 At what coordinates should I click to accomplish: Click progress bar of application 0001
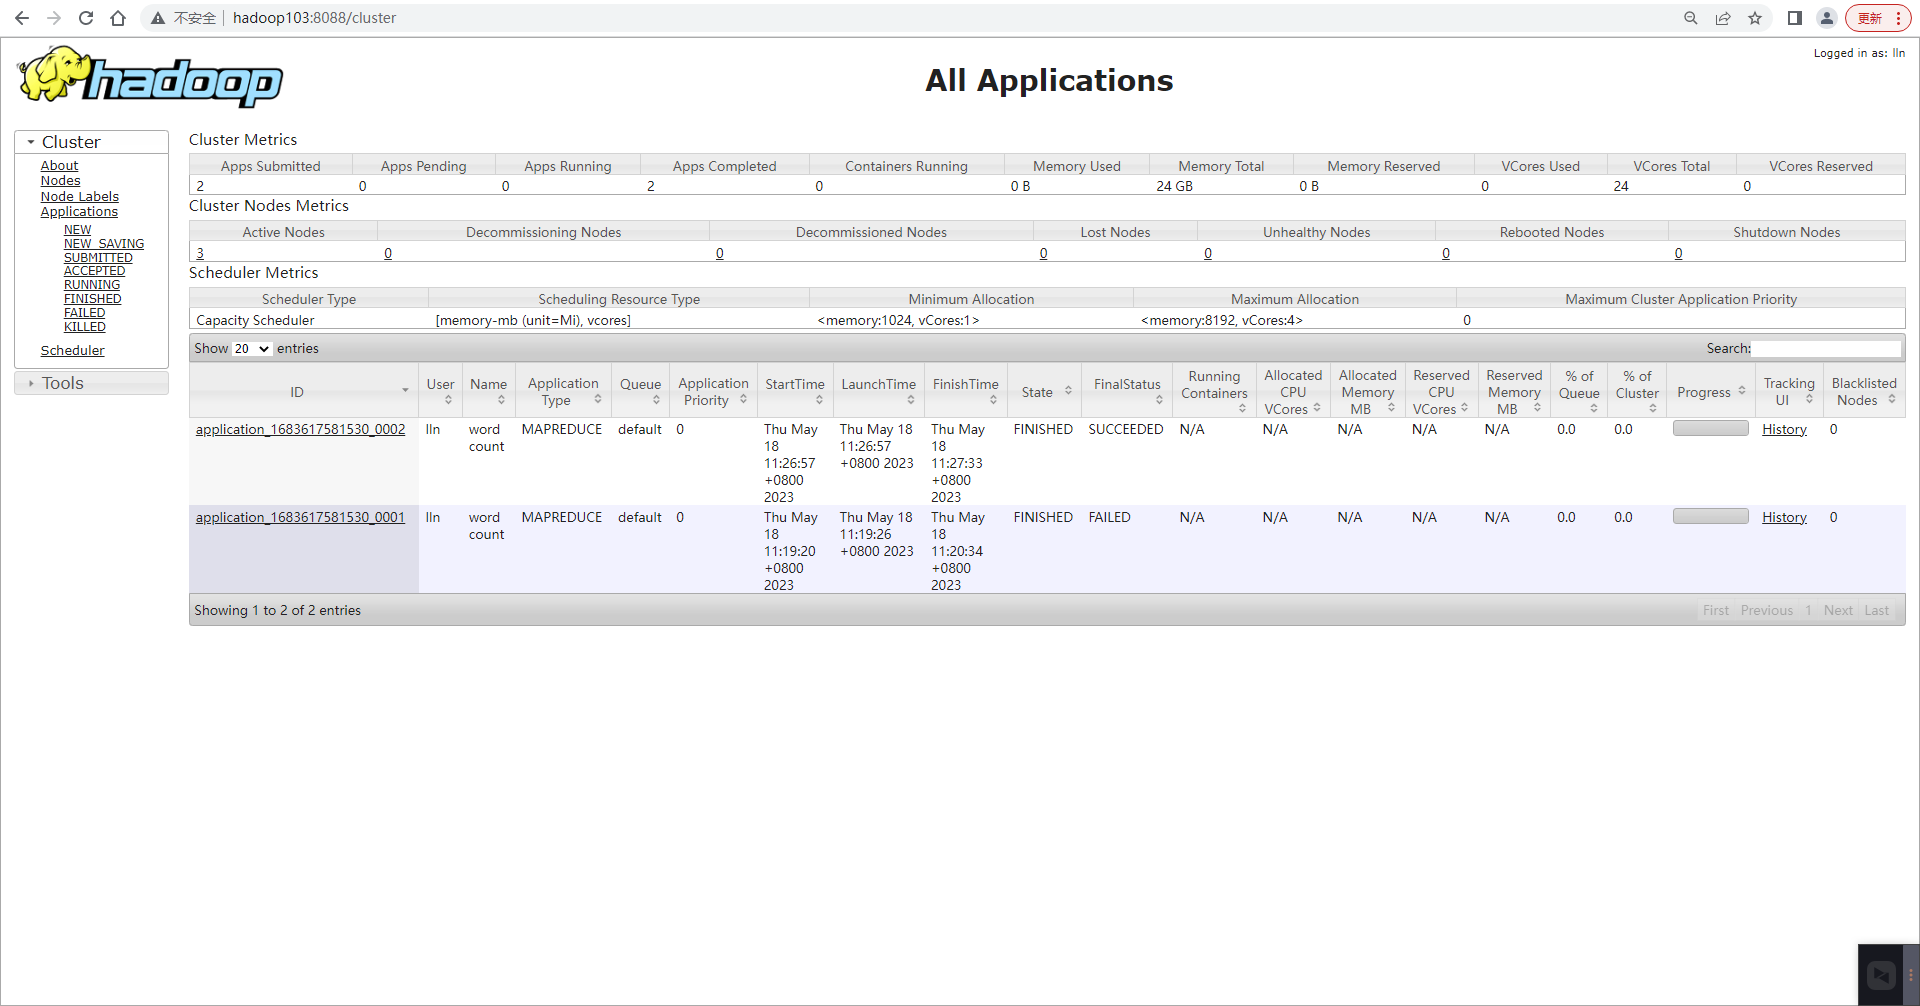pos(1711,517)
